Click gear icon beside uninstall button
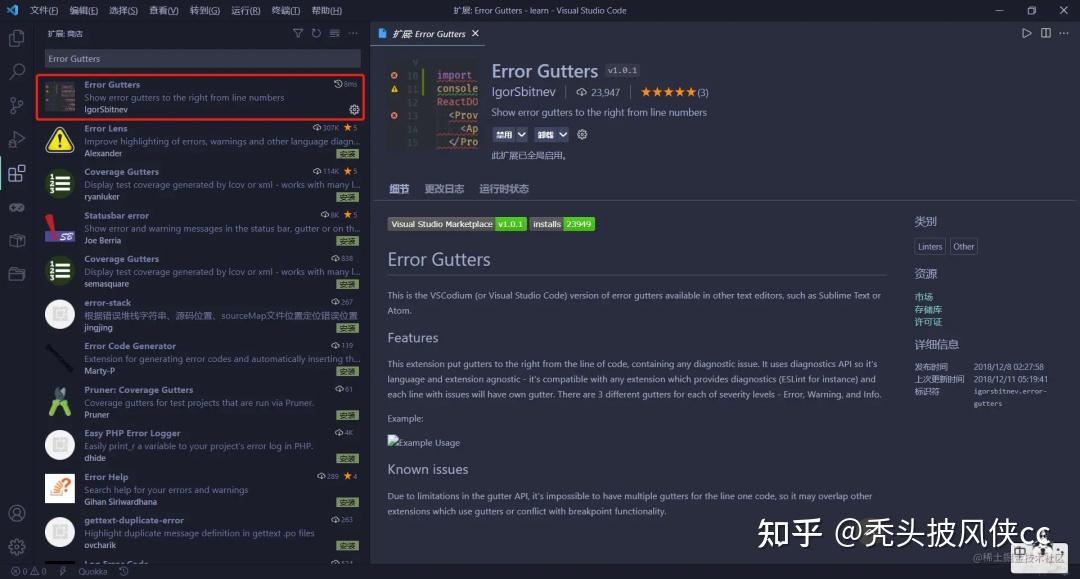 [x=582, y=134]
